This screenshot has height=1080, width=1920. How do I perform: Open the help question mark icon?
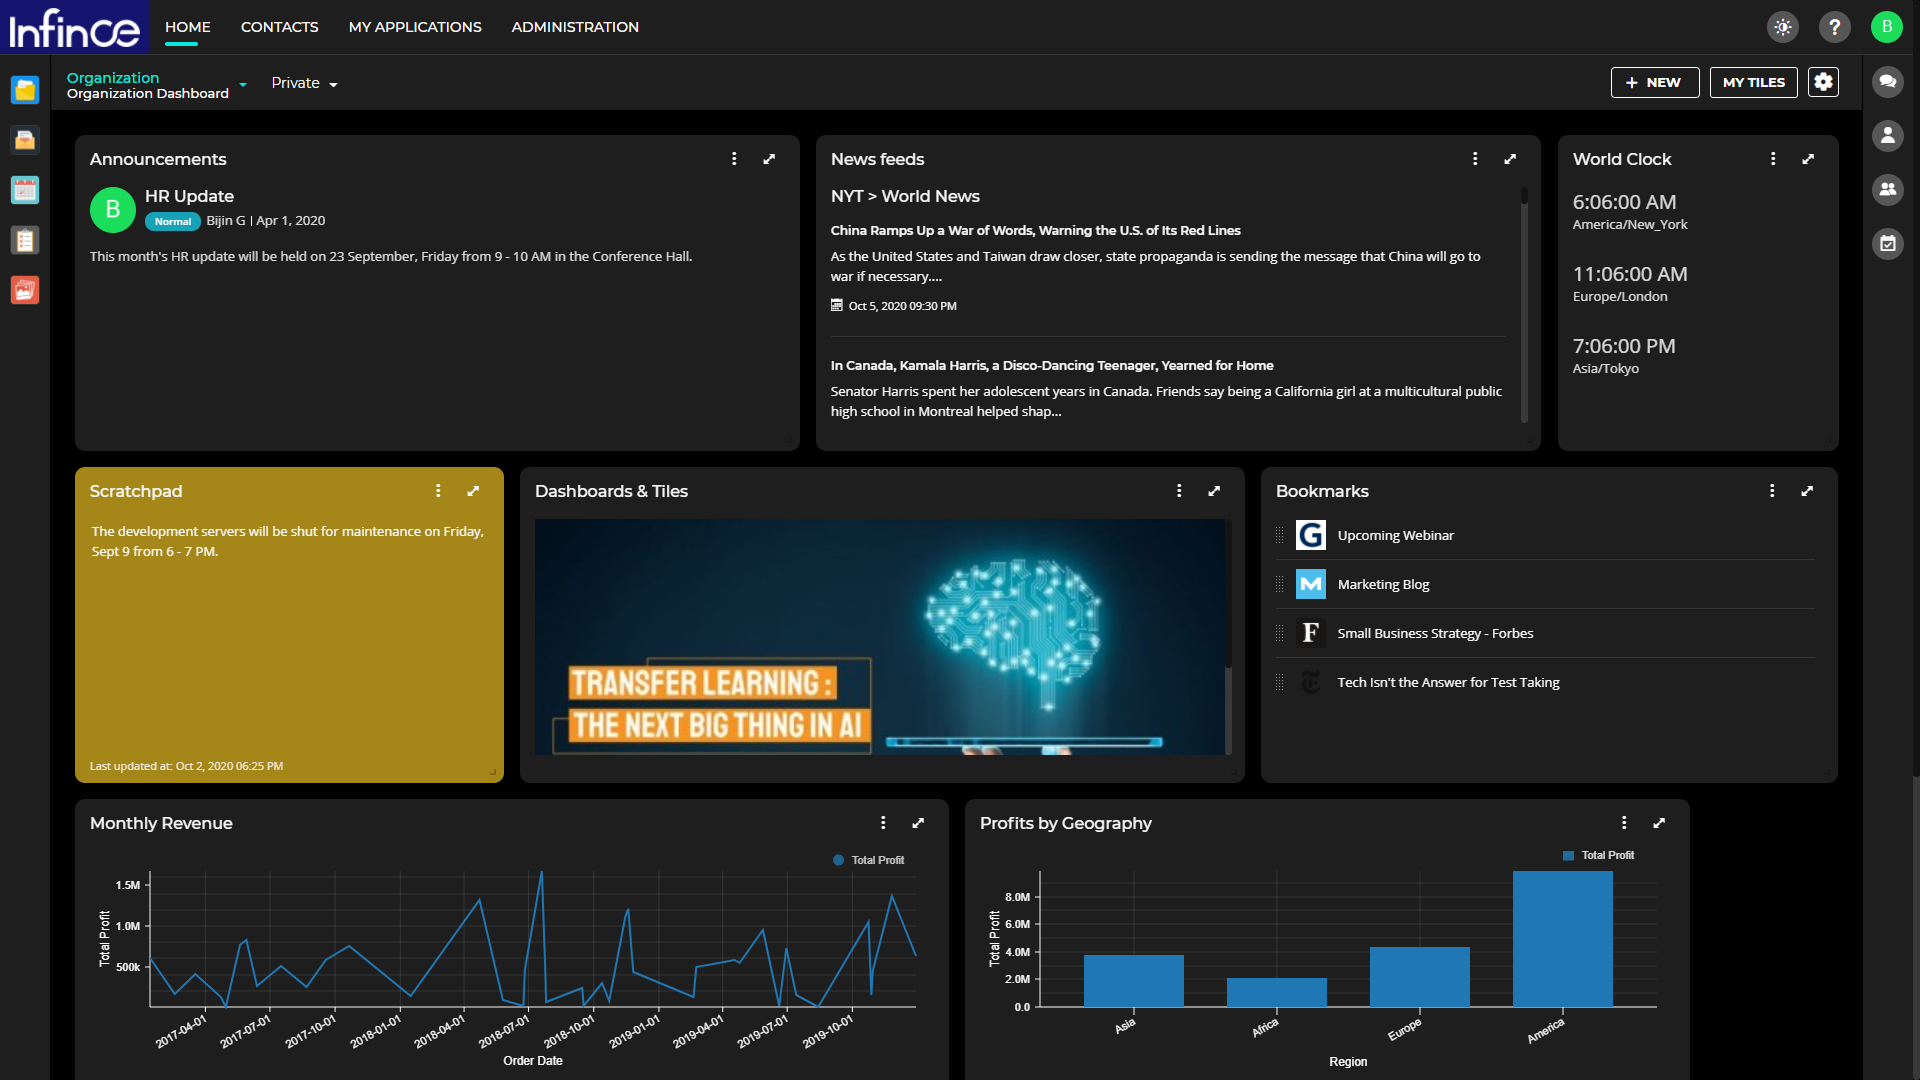click(x=1835, y=27)
